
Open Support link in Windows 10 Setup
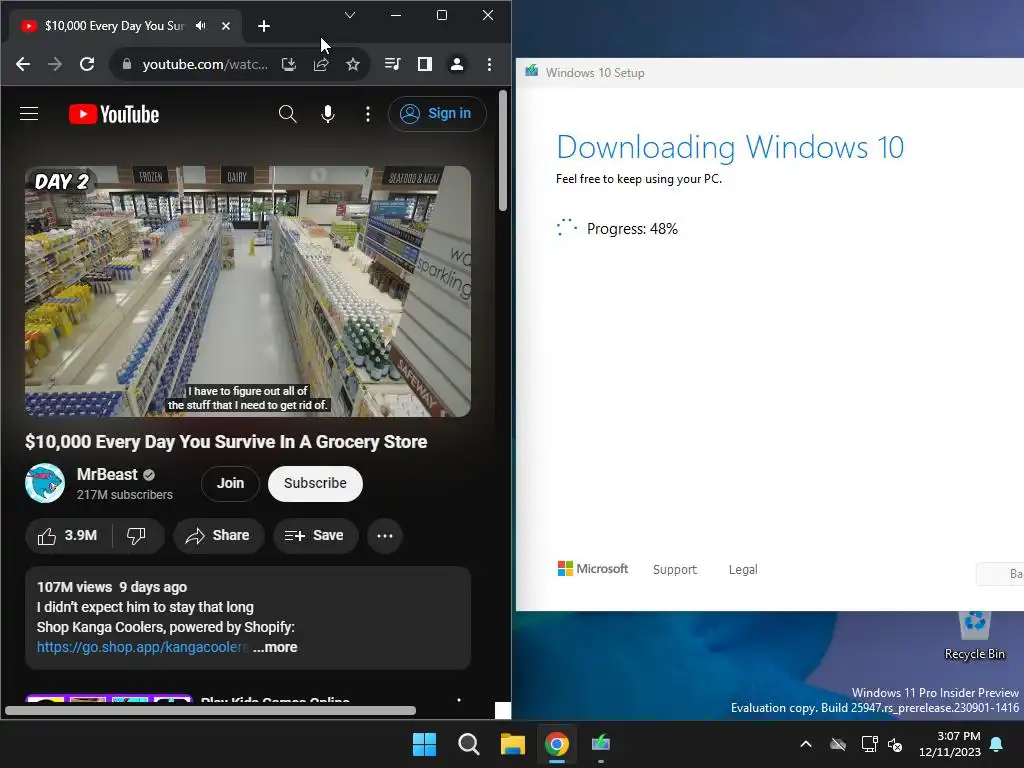point(675,569)
